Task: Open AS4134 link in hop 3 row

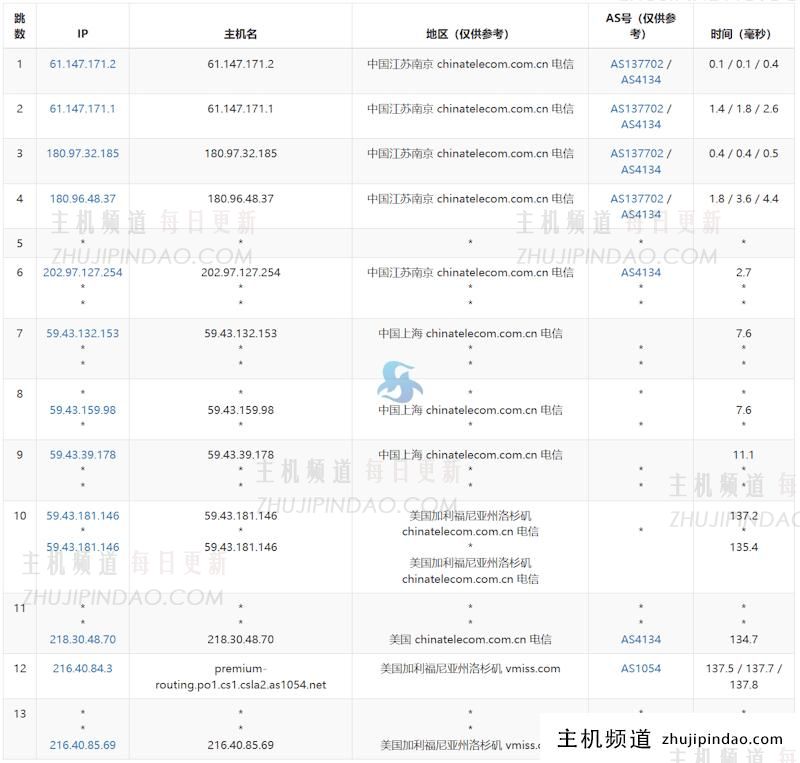Action: point(641,169)
